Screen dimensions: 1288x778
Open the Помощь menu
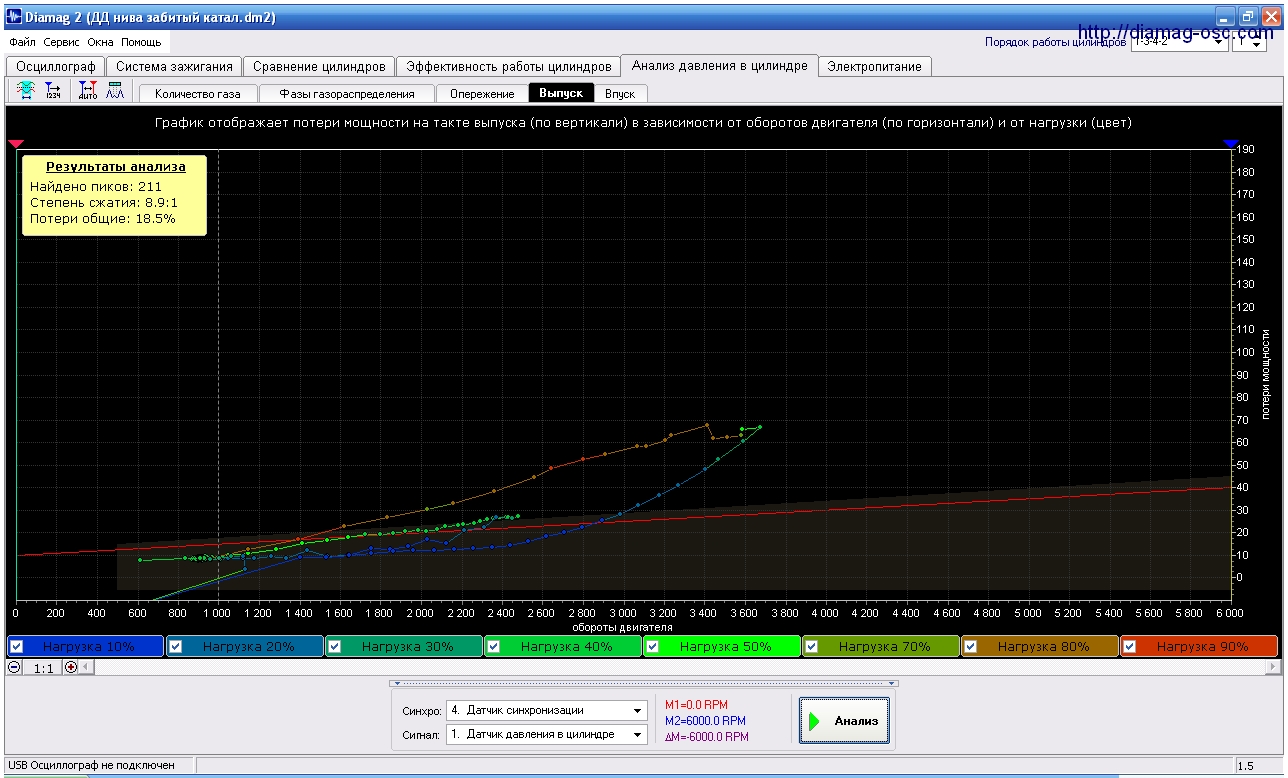click(141, 43)
